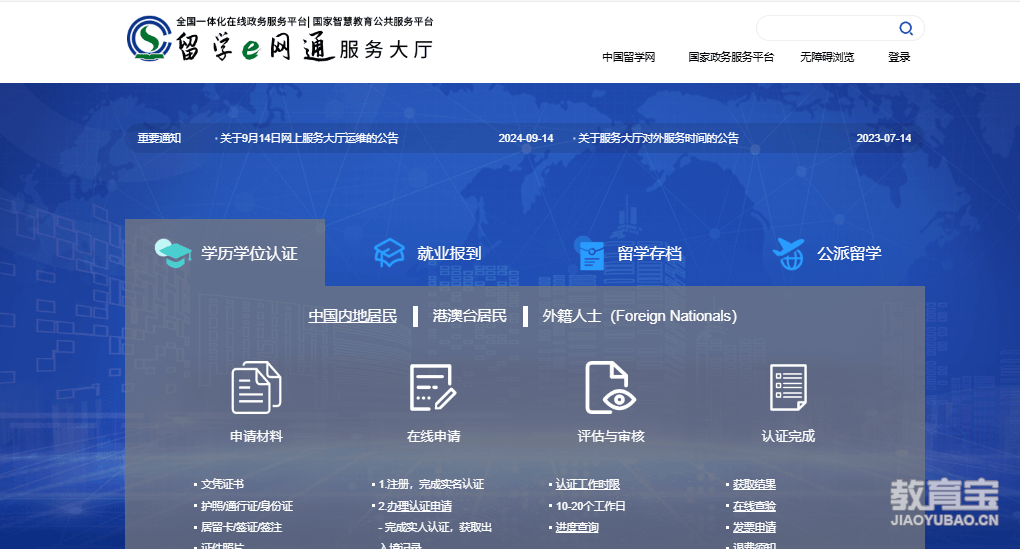Image resolution: width=1020 pixels, height=549 pixels.
Task: Click the 评估与审核 eye document icon
Action: pyautogui.click(x=610, y=388)
